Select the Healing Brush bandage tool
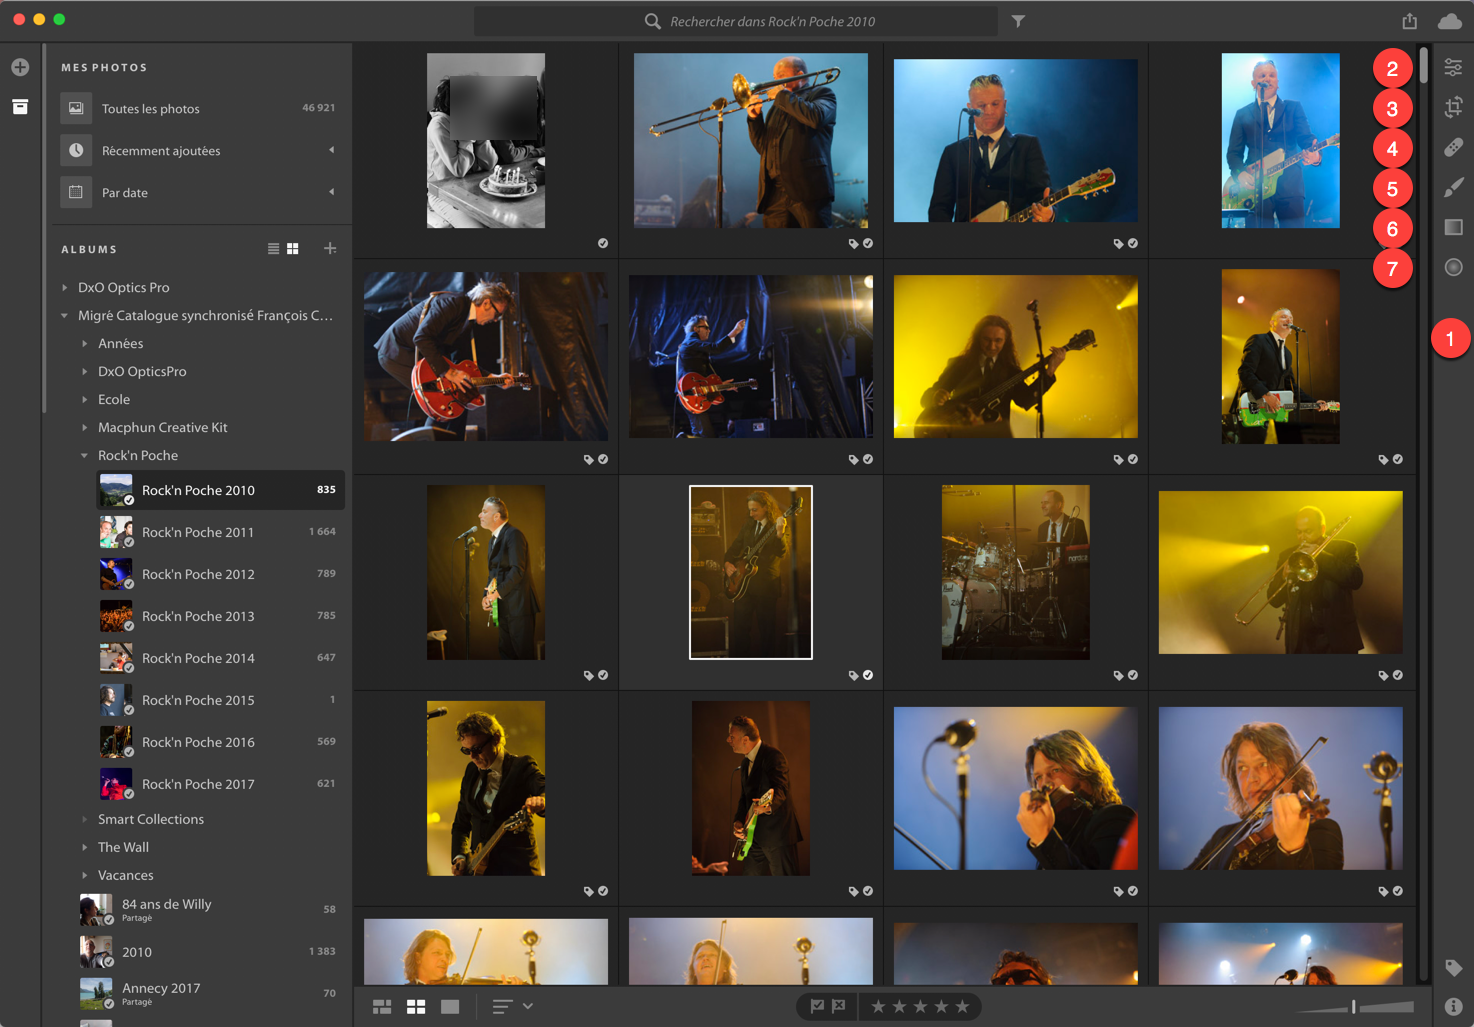 (1453, 147)
